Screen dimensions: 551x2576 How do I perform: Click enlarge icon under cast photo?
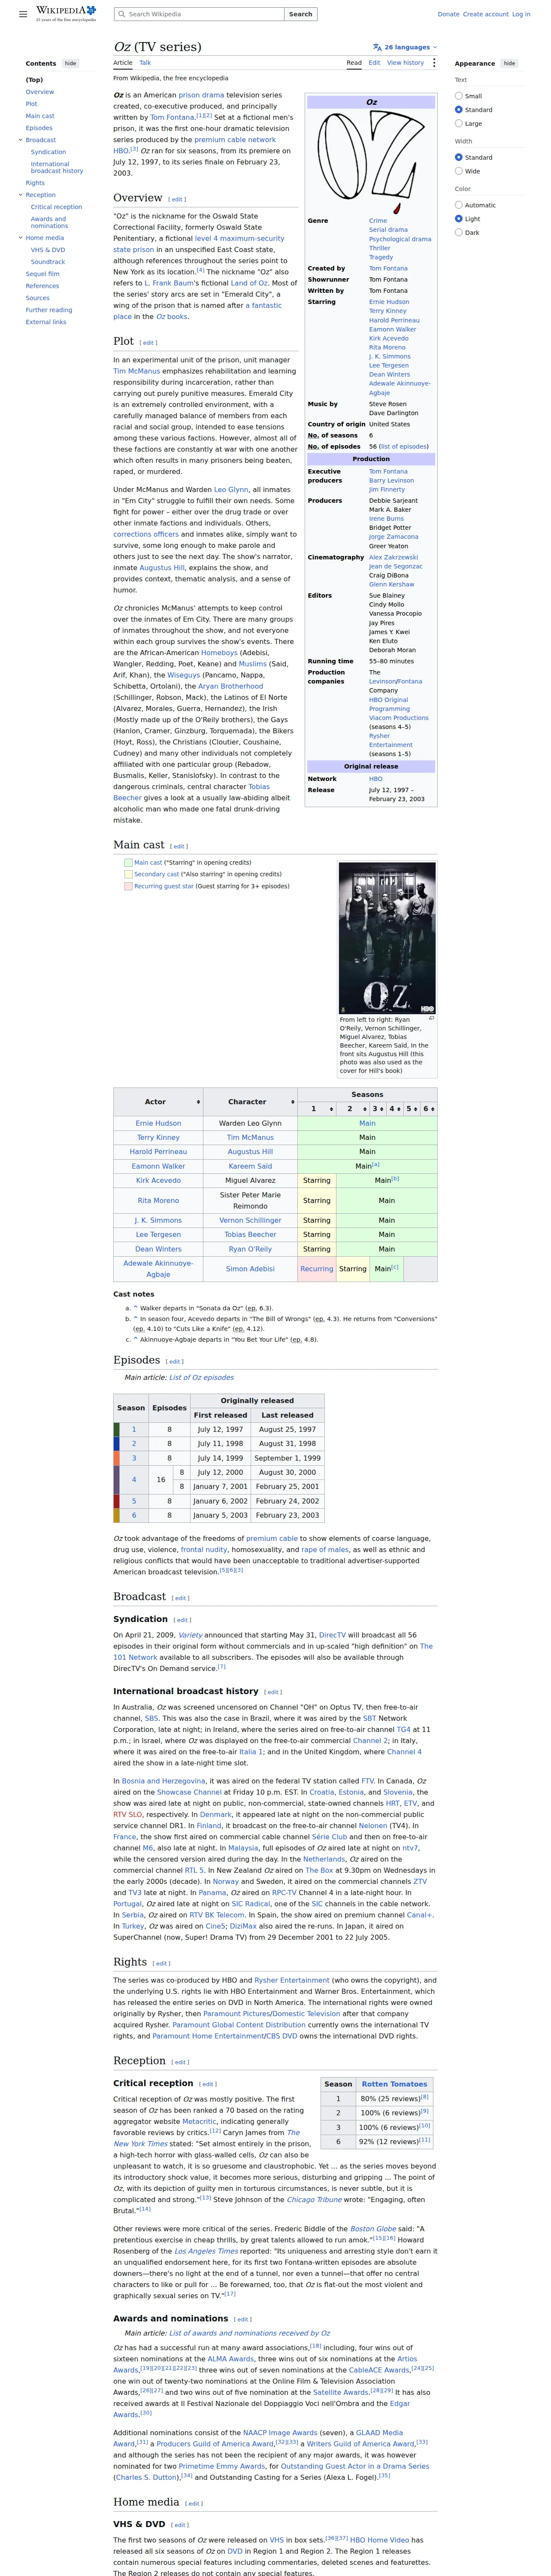click(431, 1018)
